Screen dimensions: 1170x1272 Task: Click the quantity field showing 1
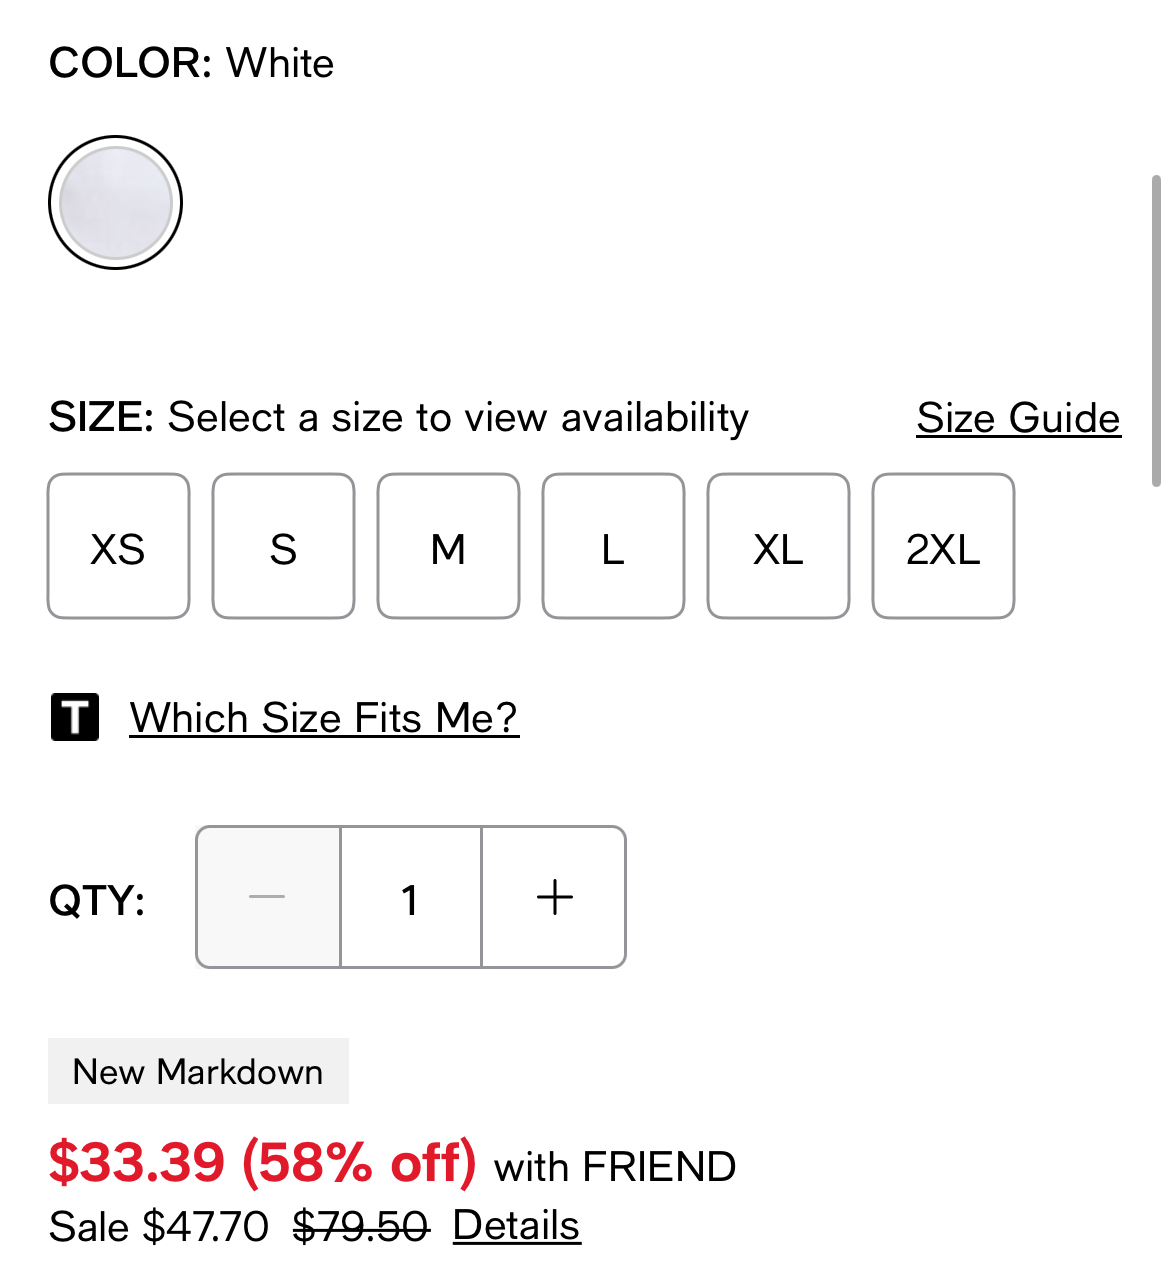coord(411,897)
